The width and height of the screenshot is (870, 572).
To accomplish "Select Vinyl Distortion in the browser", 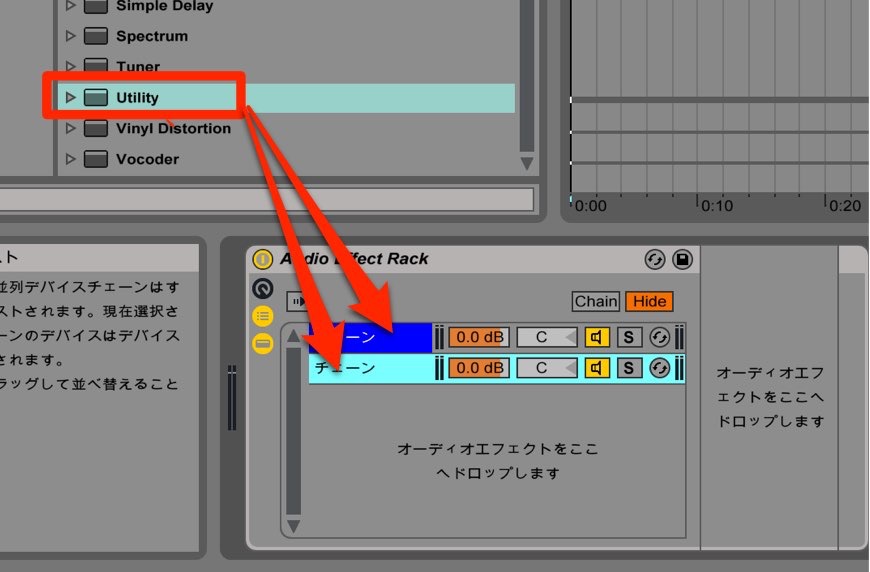I will [x=173, y=128].
